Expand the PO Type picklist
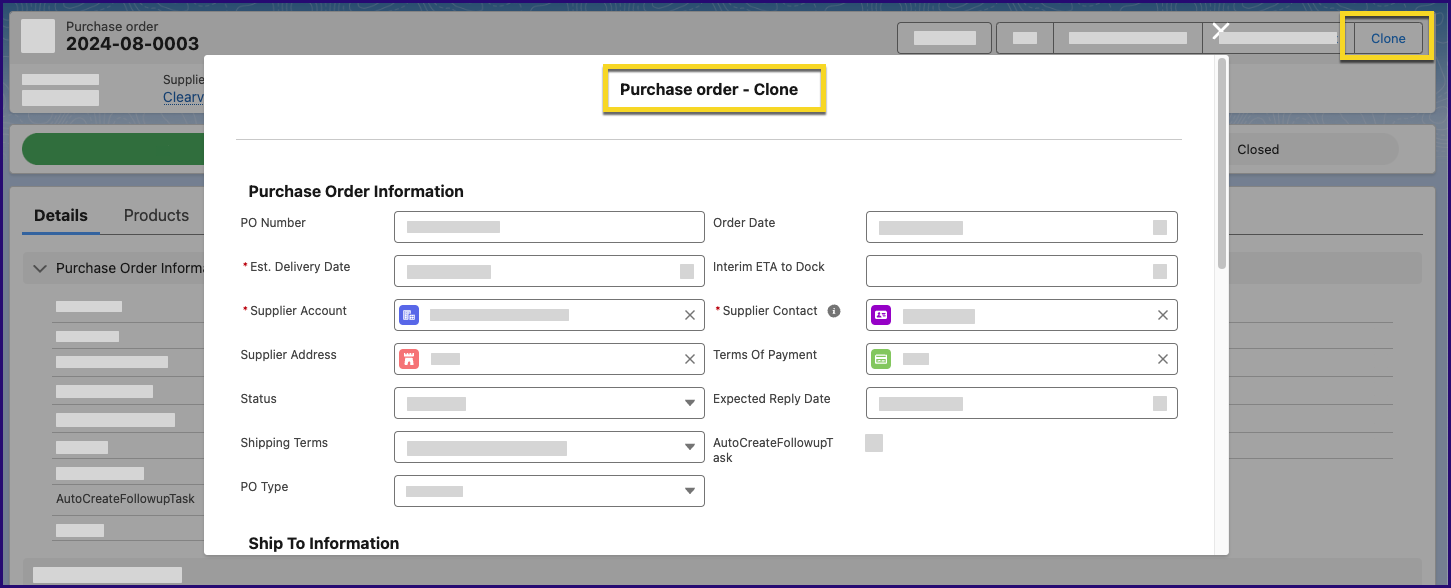The image size is (1451, 588). (x=549, y=491)
